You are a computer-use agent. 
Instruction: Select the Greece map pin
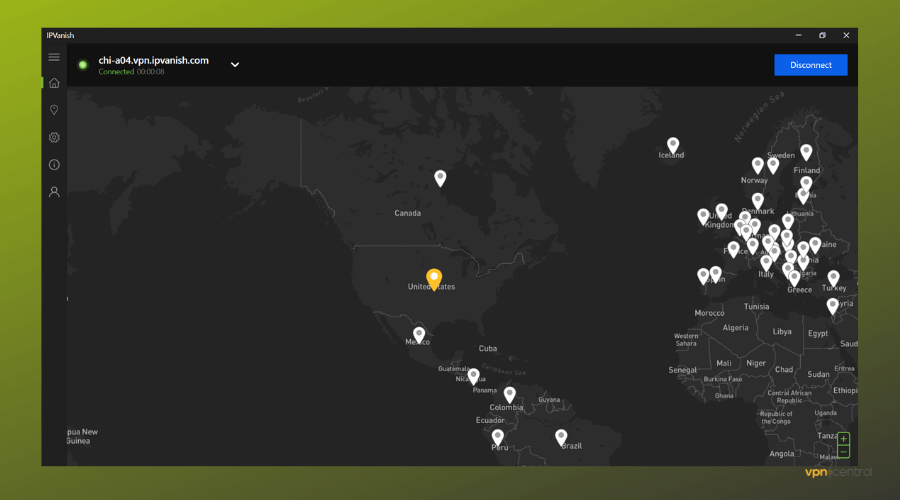tap(794, 278)
